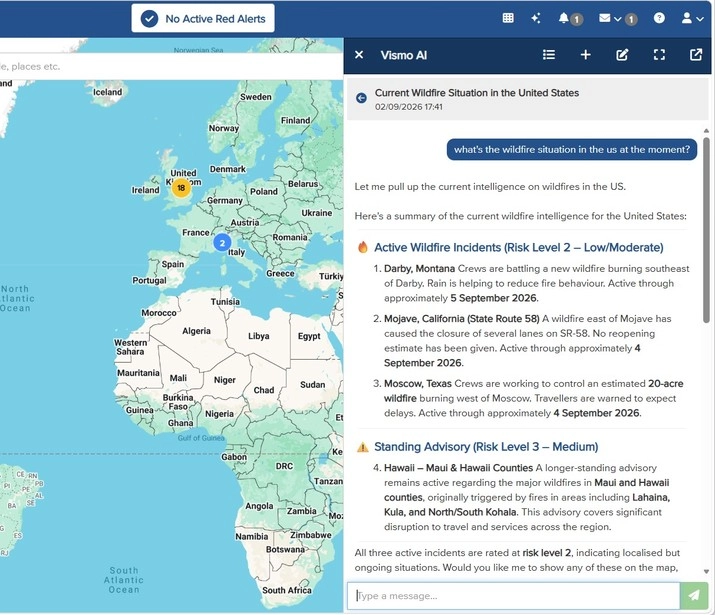Click the Mojave, California incident text
The width and height of the screenshot is (715, 615).
point(528,341)
